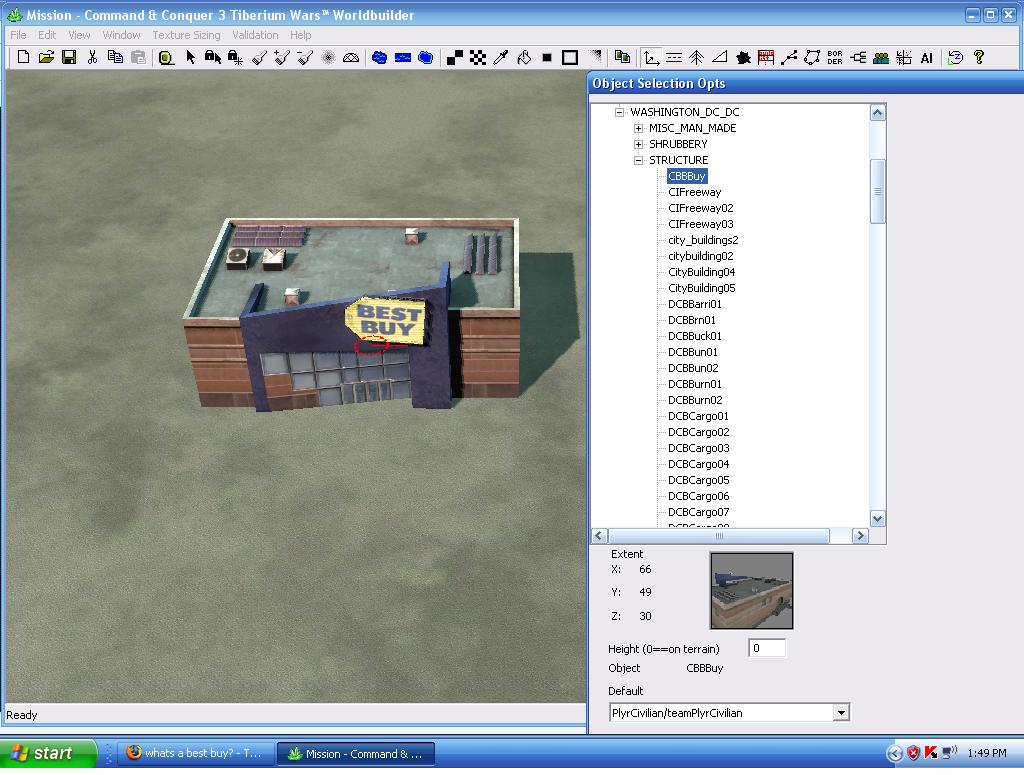
Task: Select the feather smoothing tool
Action: (x=328, y=57)
